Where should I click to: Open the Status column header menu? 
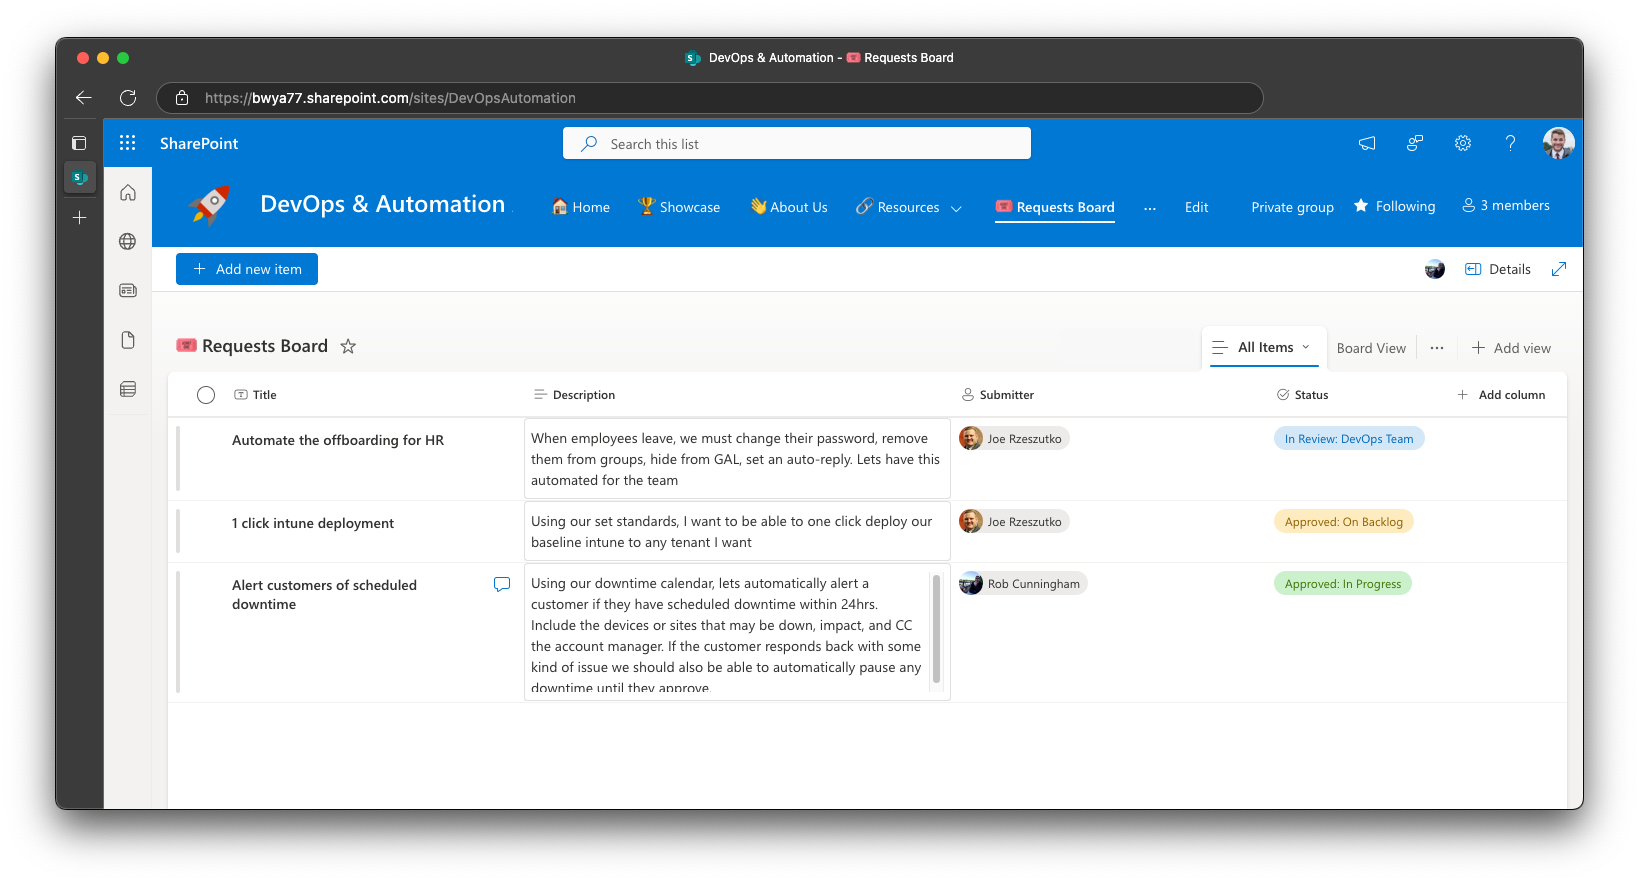[x=1302, y=395]
